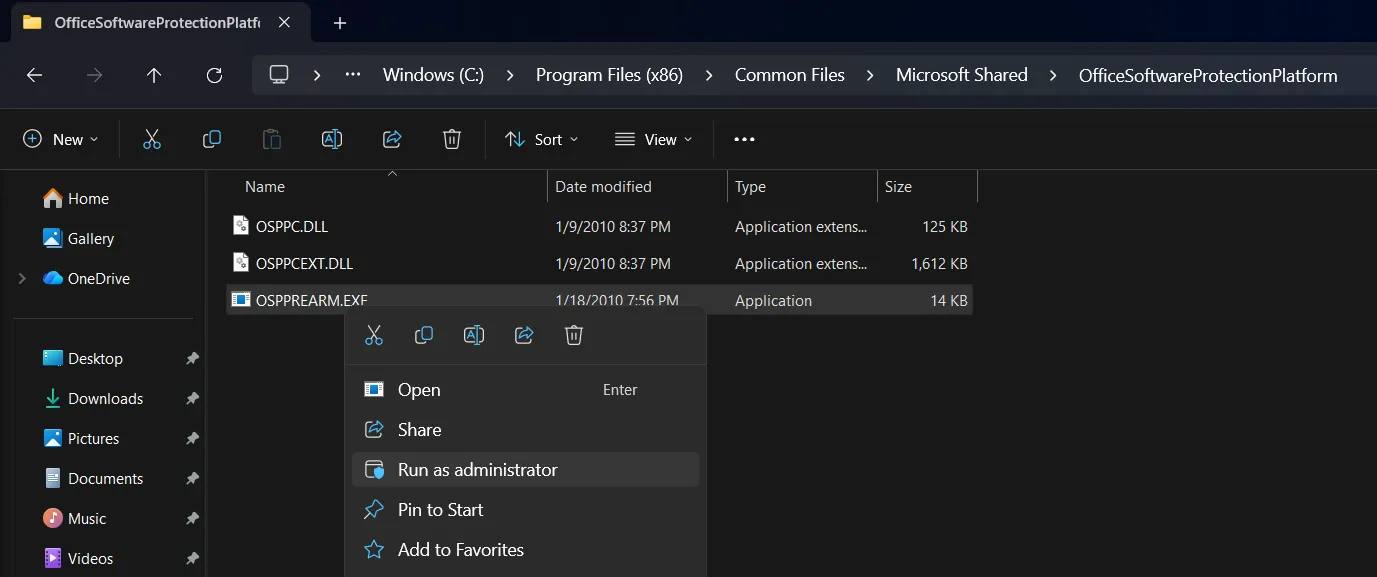Image resolution: width=1377 pixels, height=577 pixels.
Task: Choose Share in the context menu
Action: [525, 430]
